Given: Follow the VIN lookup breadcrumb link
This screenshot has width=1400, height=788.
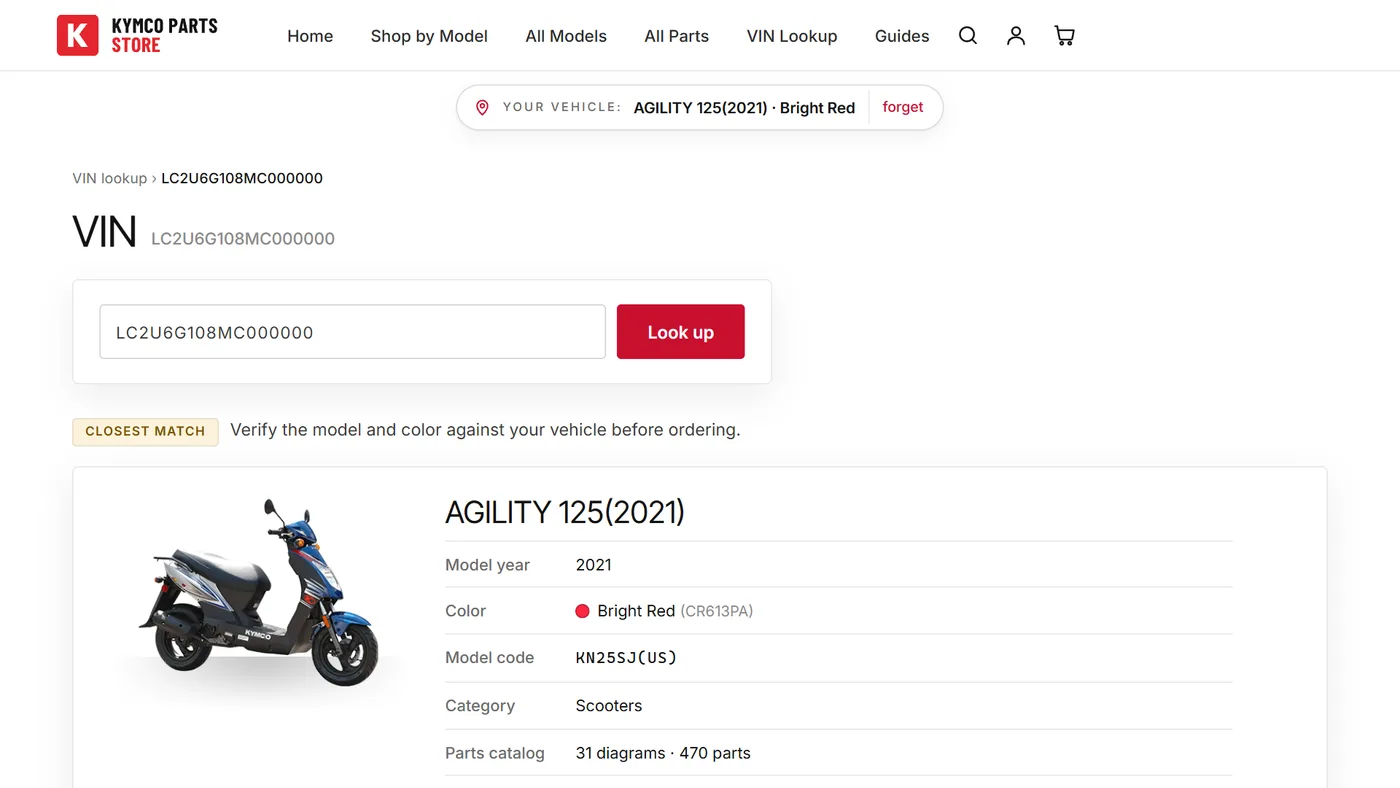Looking at the screenshot, I should pos(110,178).
